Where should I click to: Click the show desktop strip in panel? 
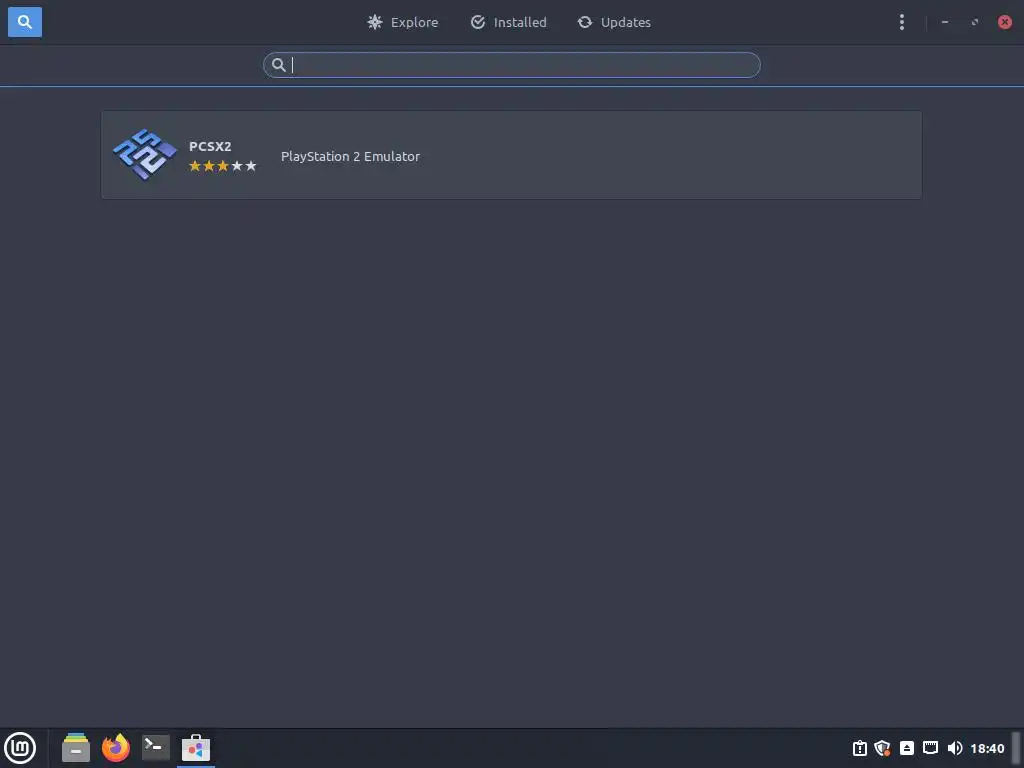coord(1016,748)
